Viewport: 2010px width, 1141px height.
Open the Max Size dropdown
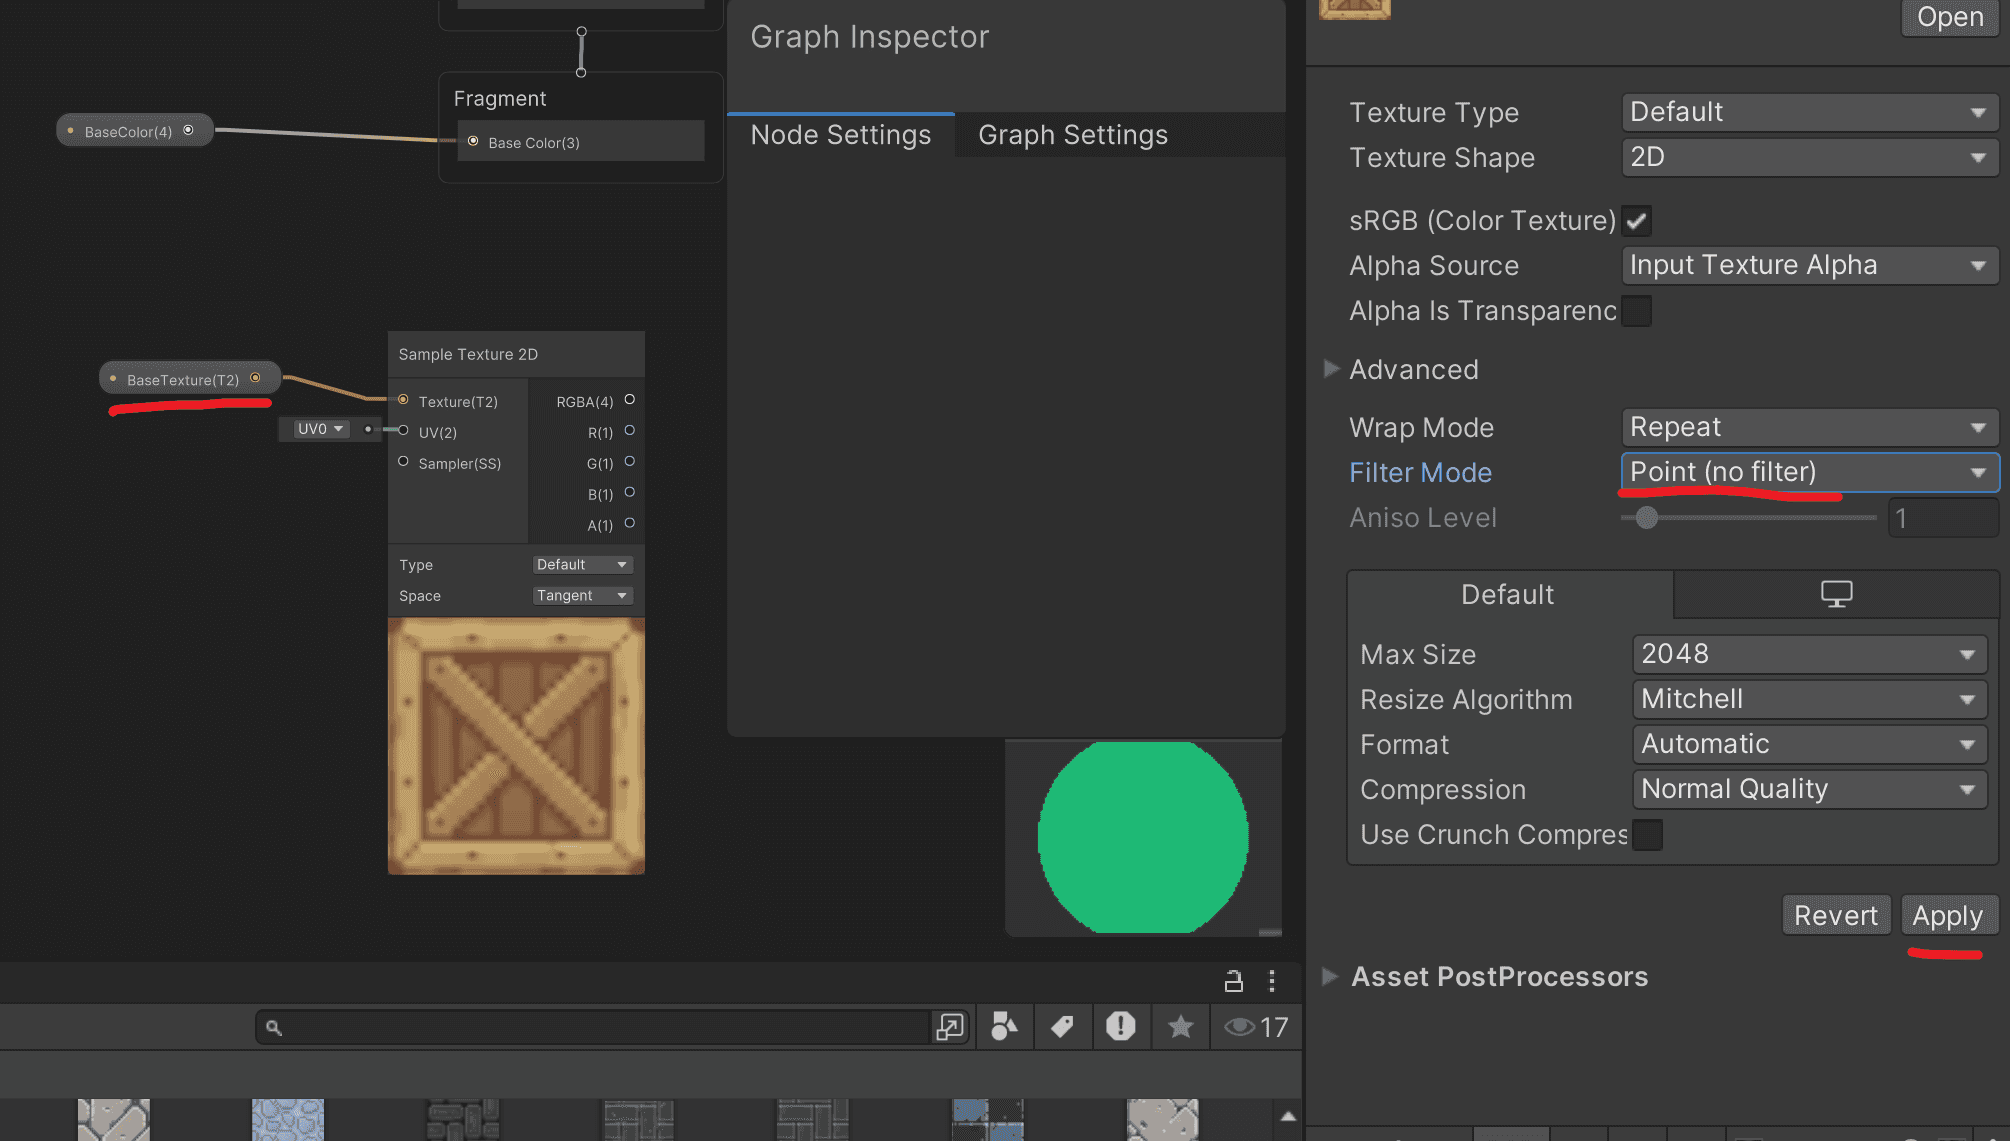tap(1810, 654)
